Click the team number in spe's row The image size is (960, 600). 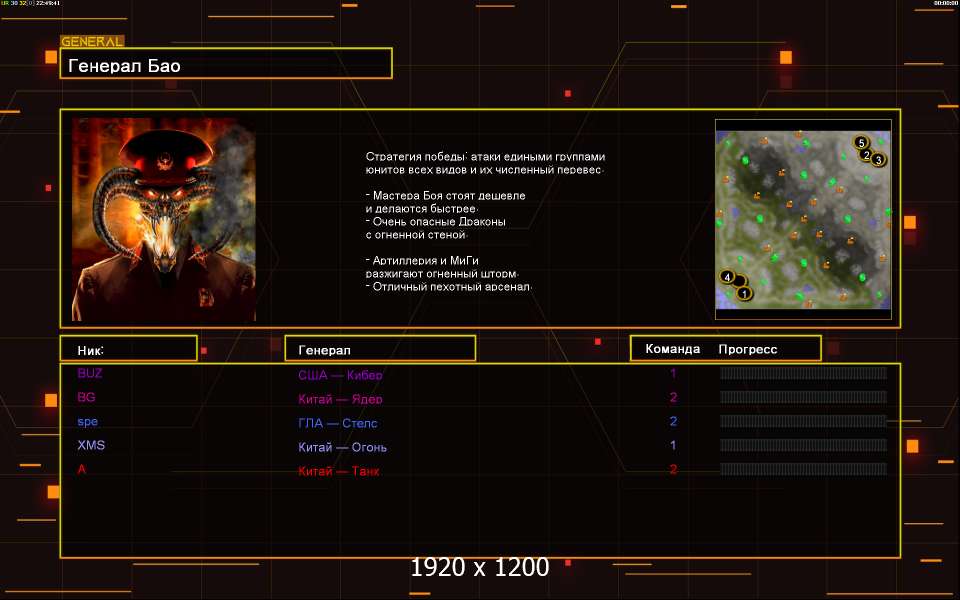(x=673, y=421)
